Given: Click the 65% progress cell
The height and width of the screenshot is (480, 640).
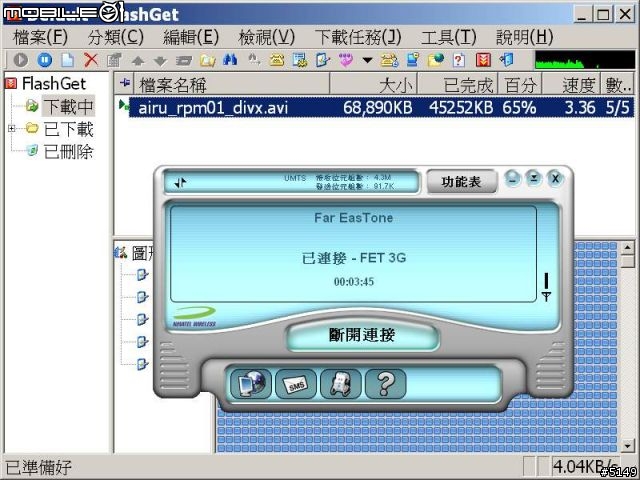Looking at the screenshot, I should click(519, 108).
